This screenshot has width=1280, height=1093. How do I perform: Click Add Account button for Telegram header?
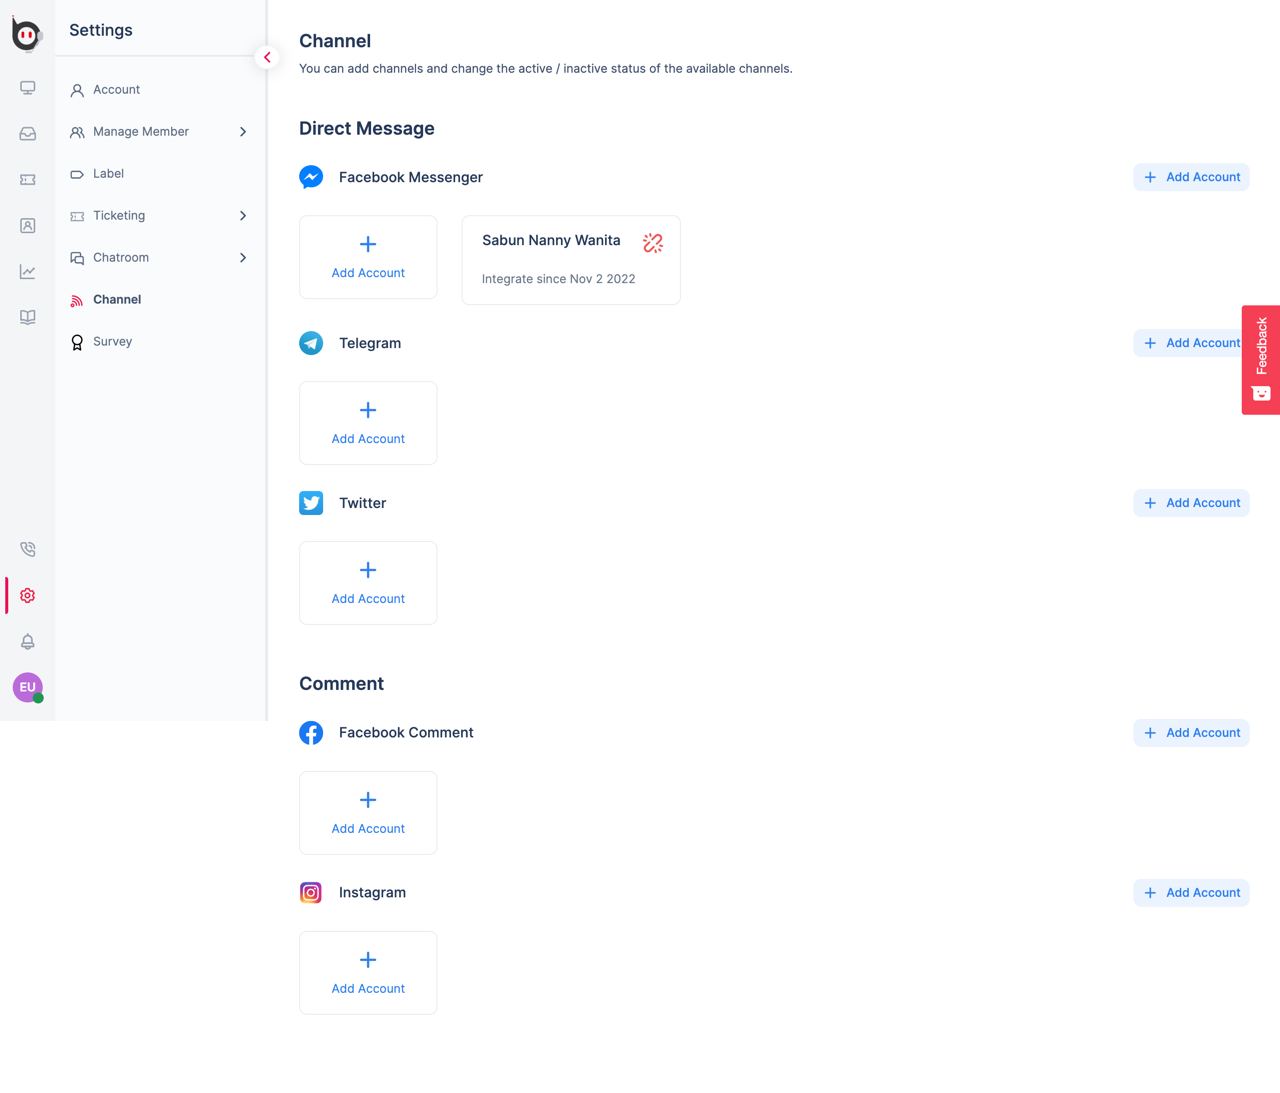tap(1188, 343)
